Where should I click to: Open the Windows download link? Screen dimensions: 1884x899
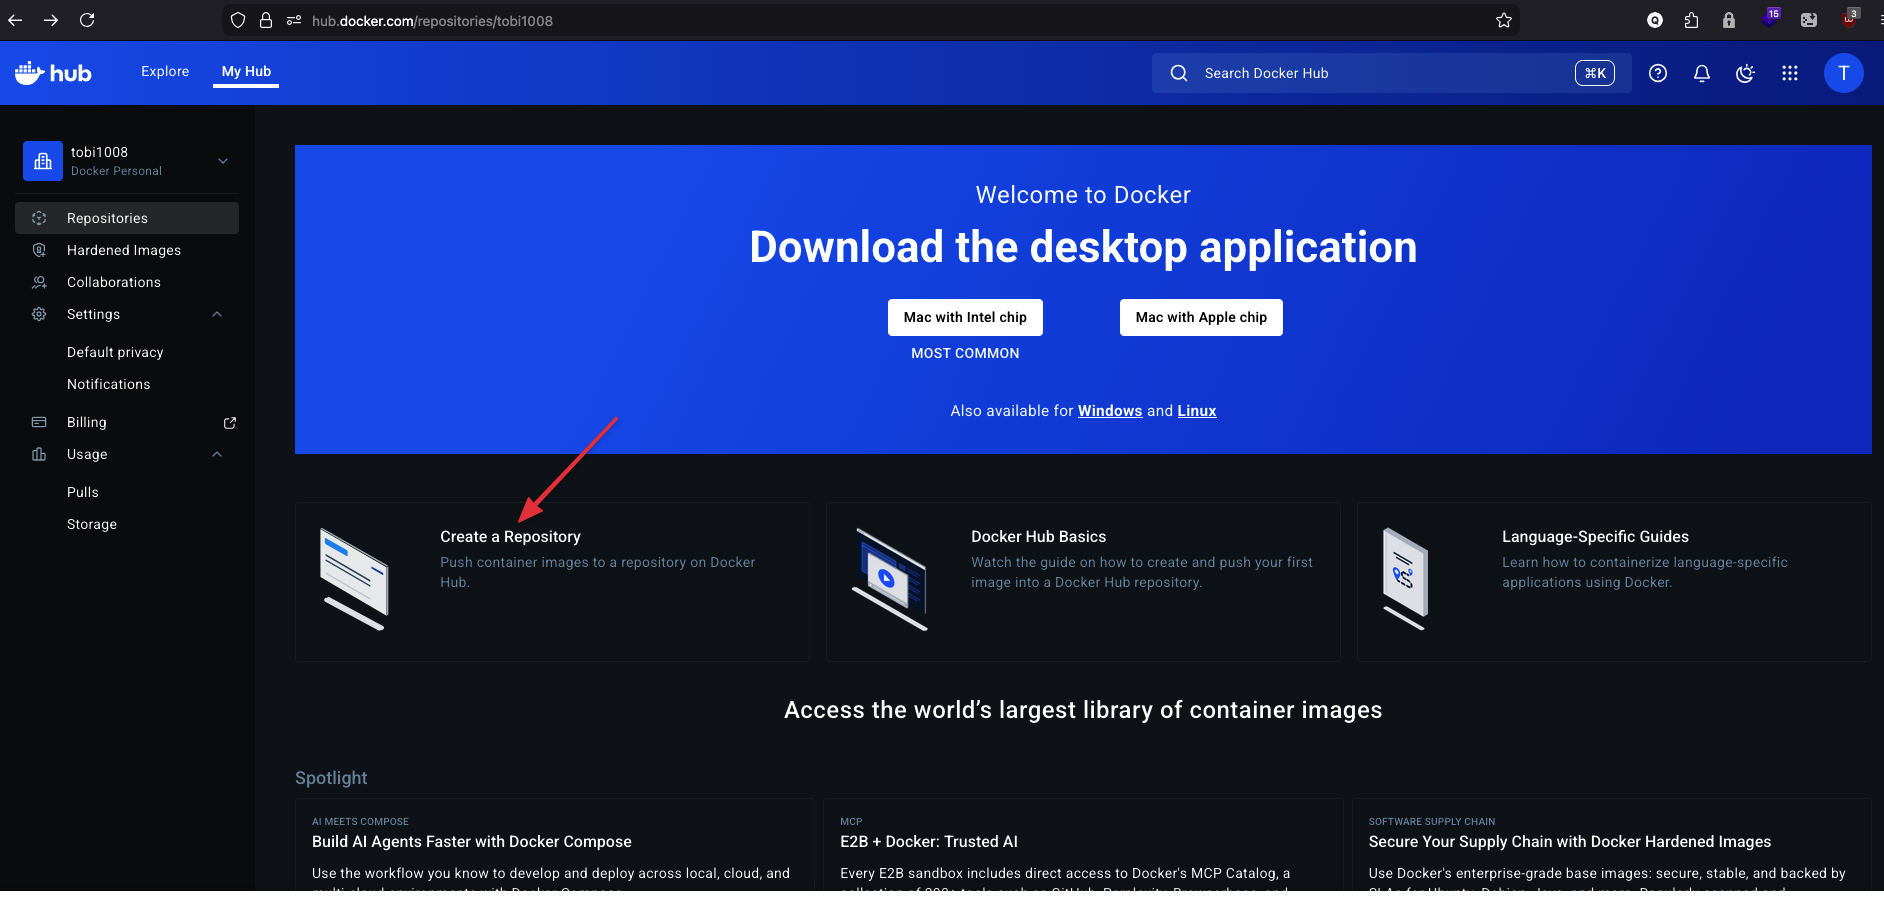1109,411
